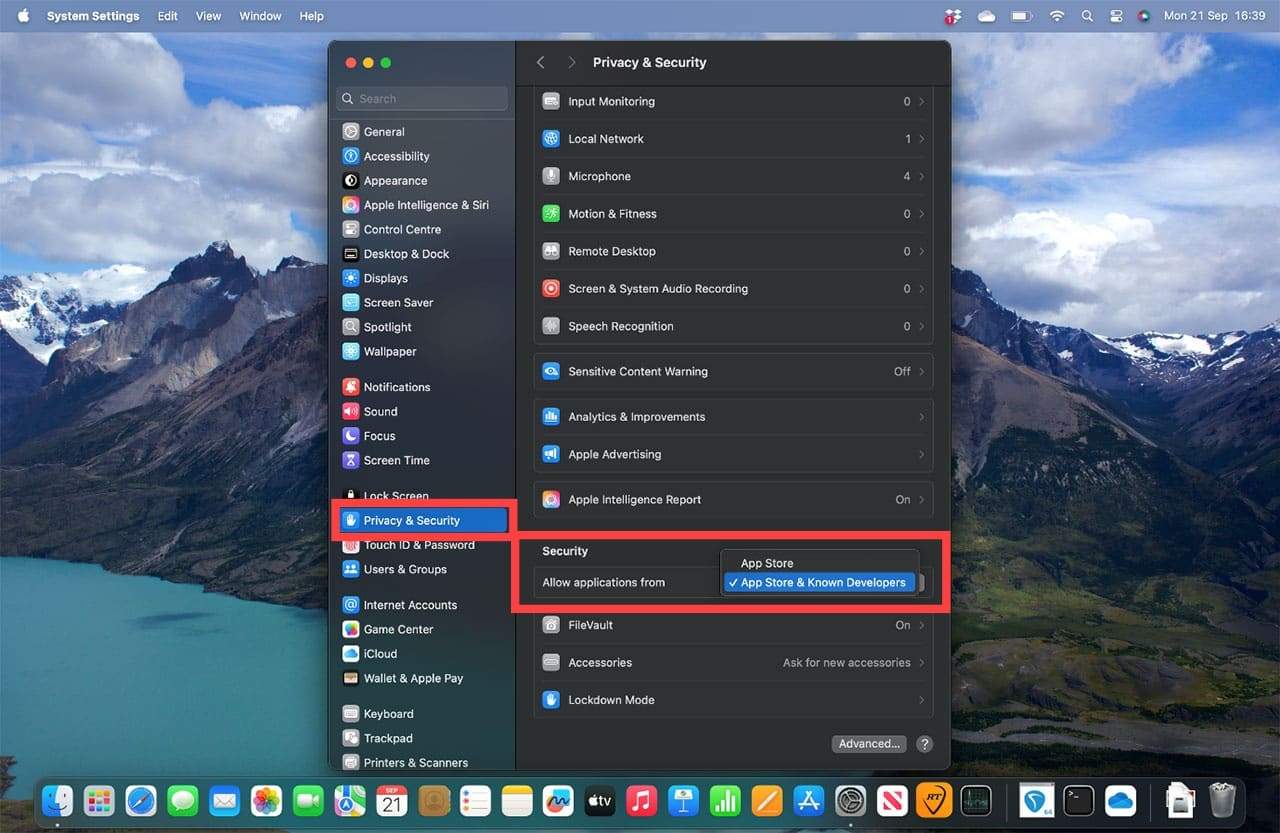Open Music app in the Dock

point(641,801)
